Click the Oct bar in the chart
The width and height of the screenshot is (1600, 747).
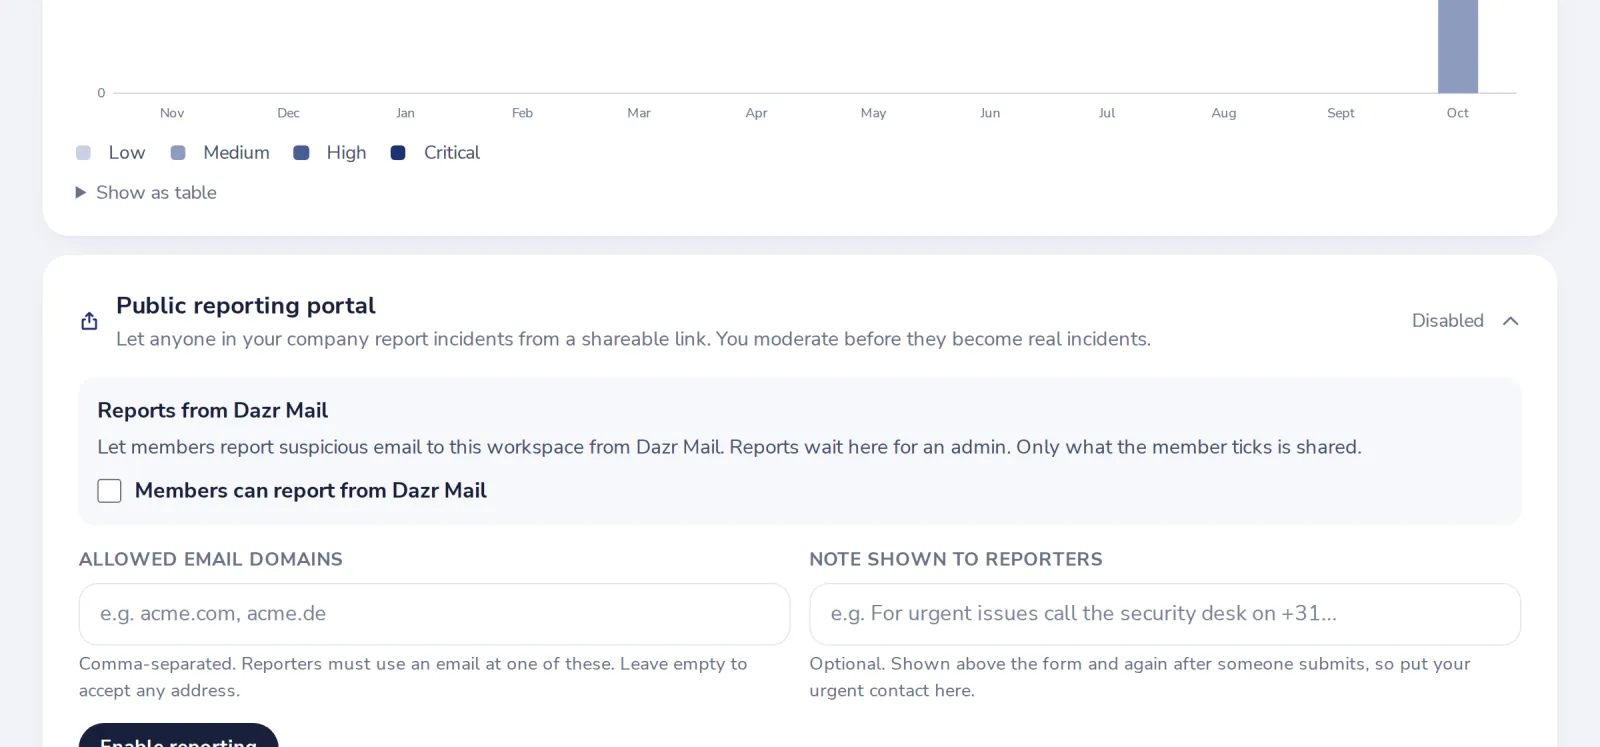[x=1458, y=46]
